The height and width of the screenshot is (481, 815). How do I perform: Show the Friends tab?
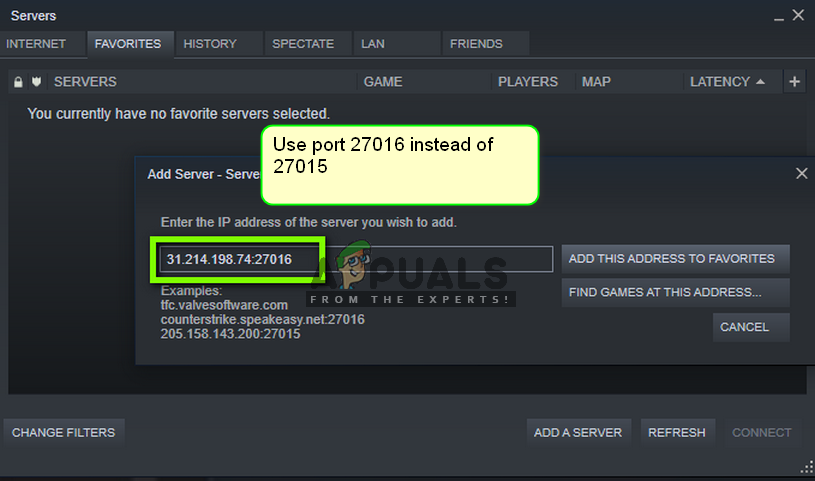(486, 44)
